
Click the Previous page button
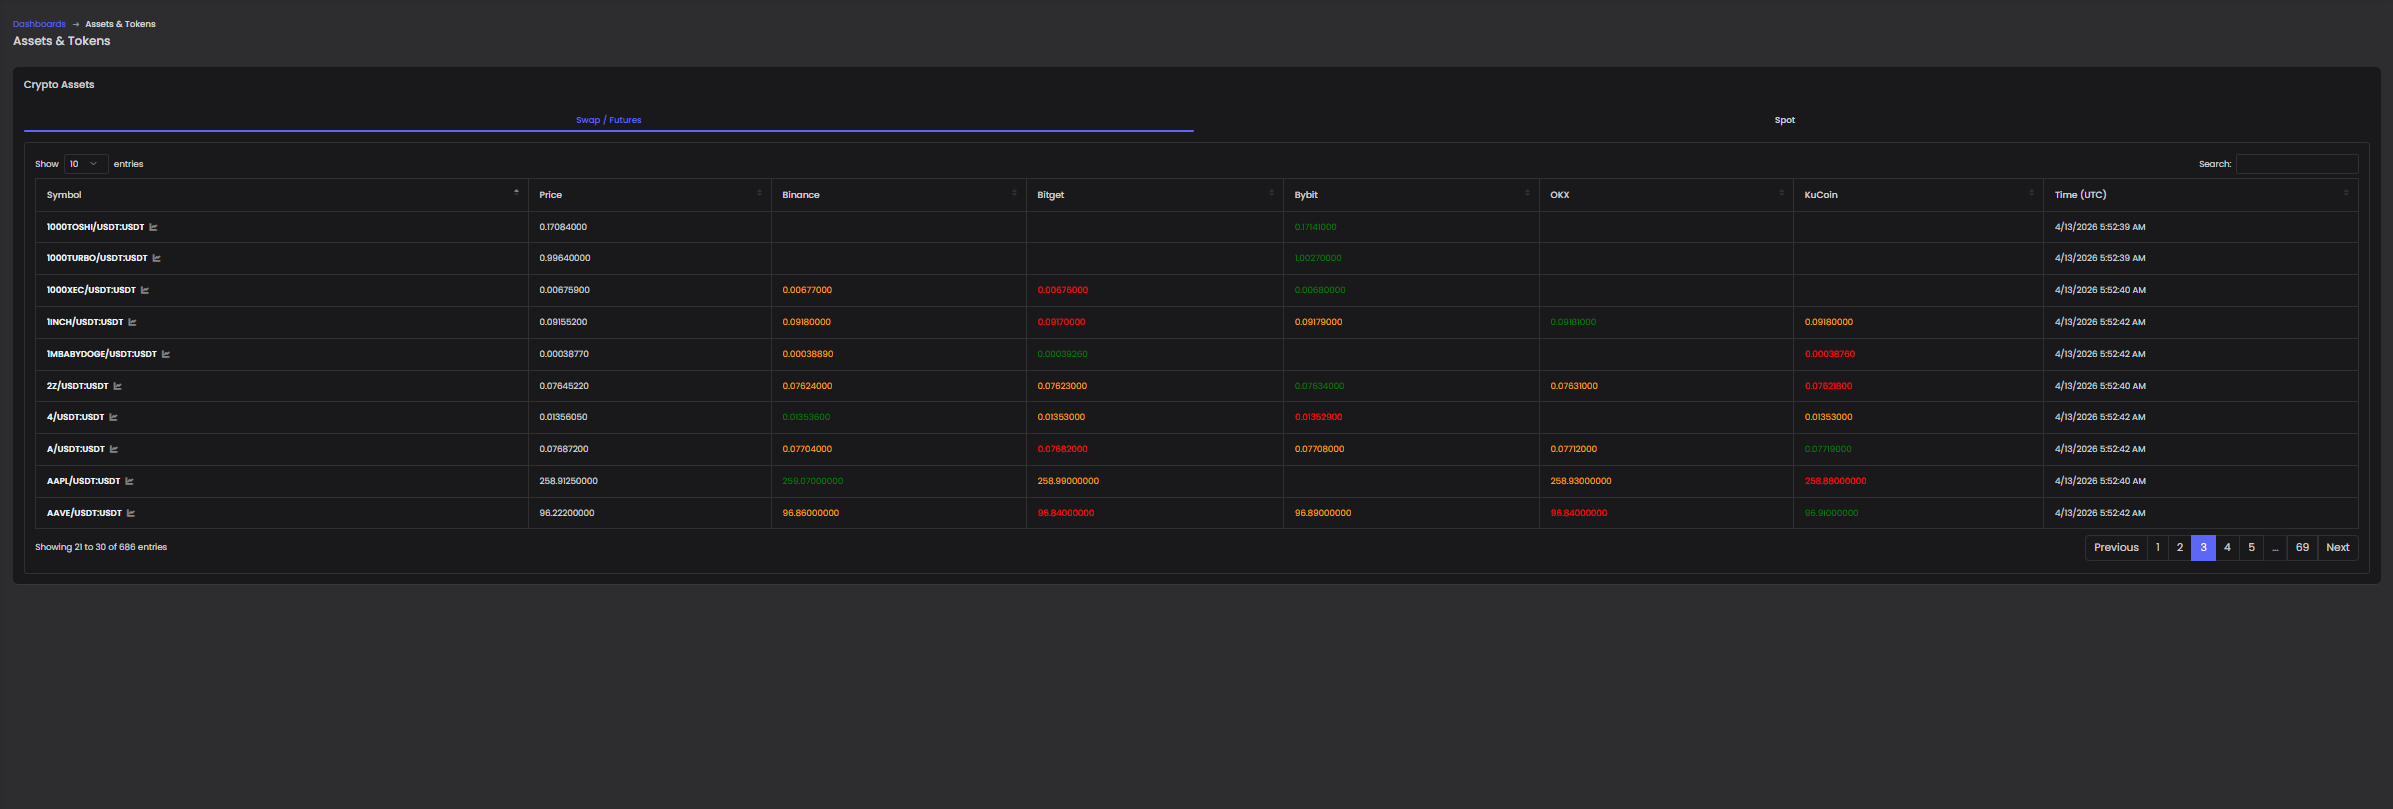coord(2116,547)
